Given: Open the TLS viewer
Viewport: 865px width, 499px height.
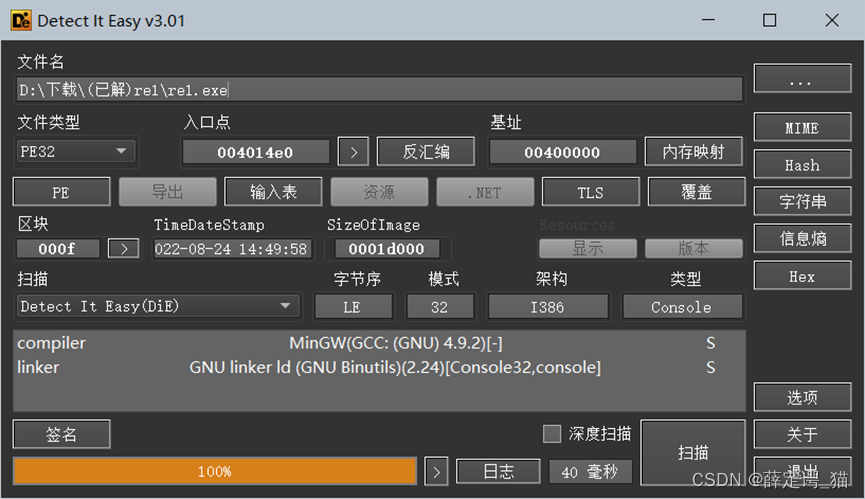Looking at the screenshot, I should pyautogui.click(x=590, y=192).
